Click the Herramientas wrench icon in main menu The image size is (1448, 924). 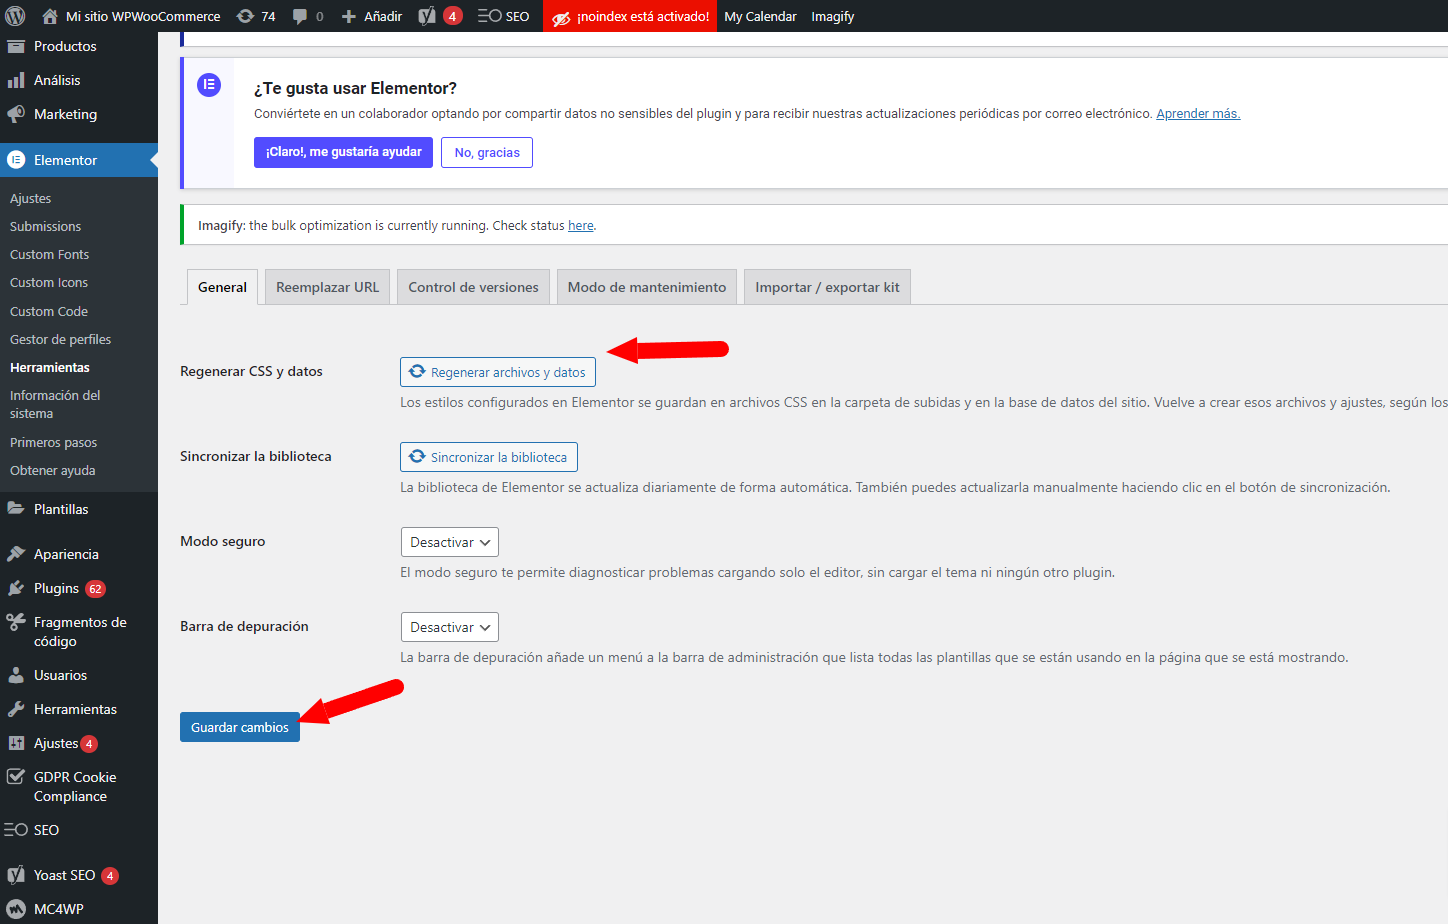(x=16, y=709)
